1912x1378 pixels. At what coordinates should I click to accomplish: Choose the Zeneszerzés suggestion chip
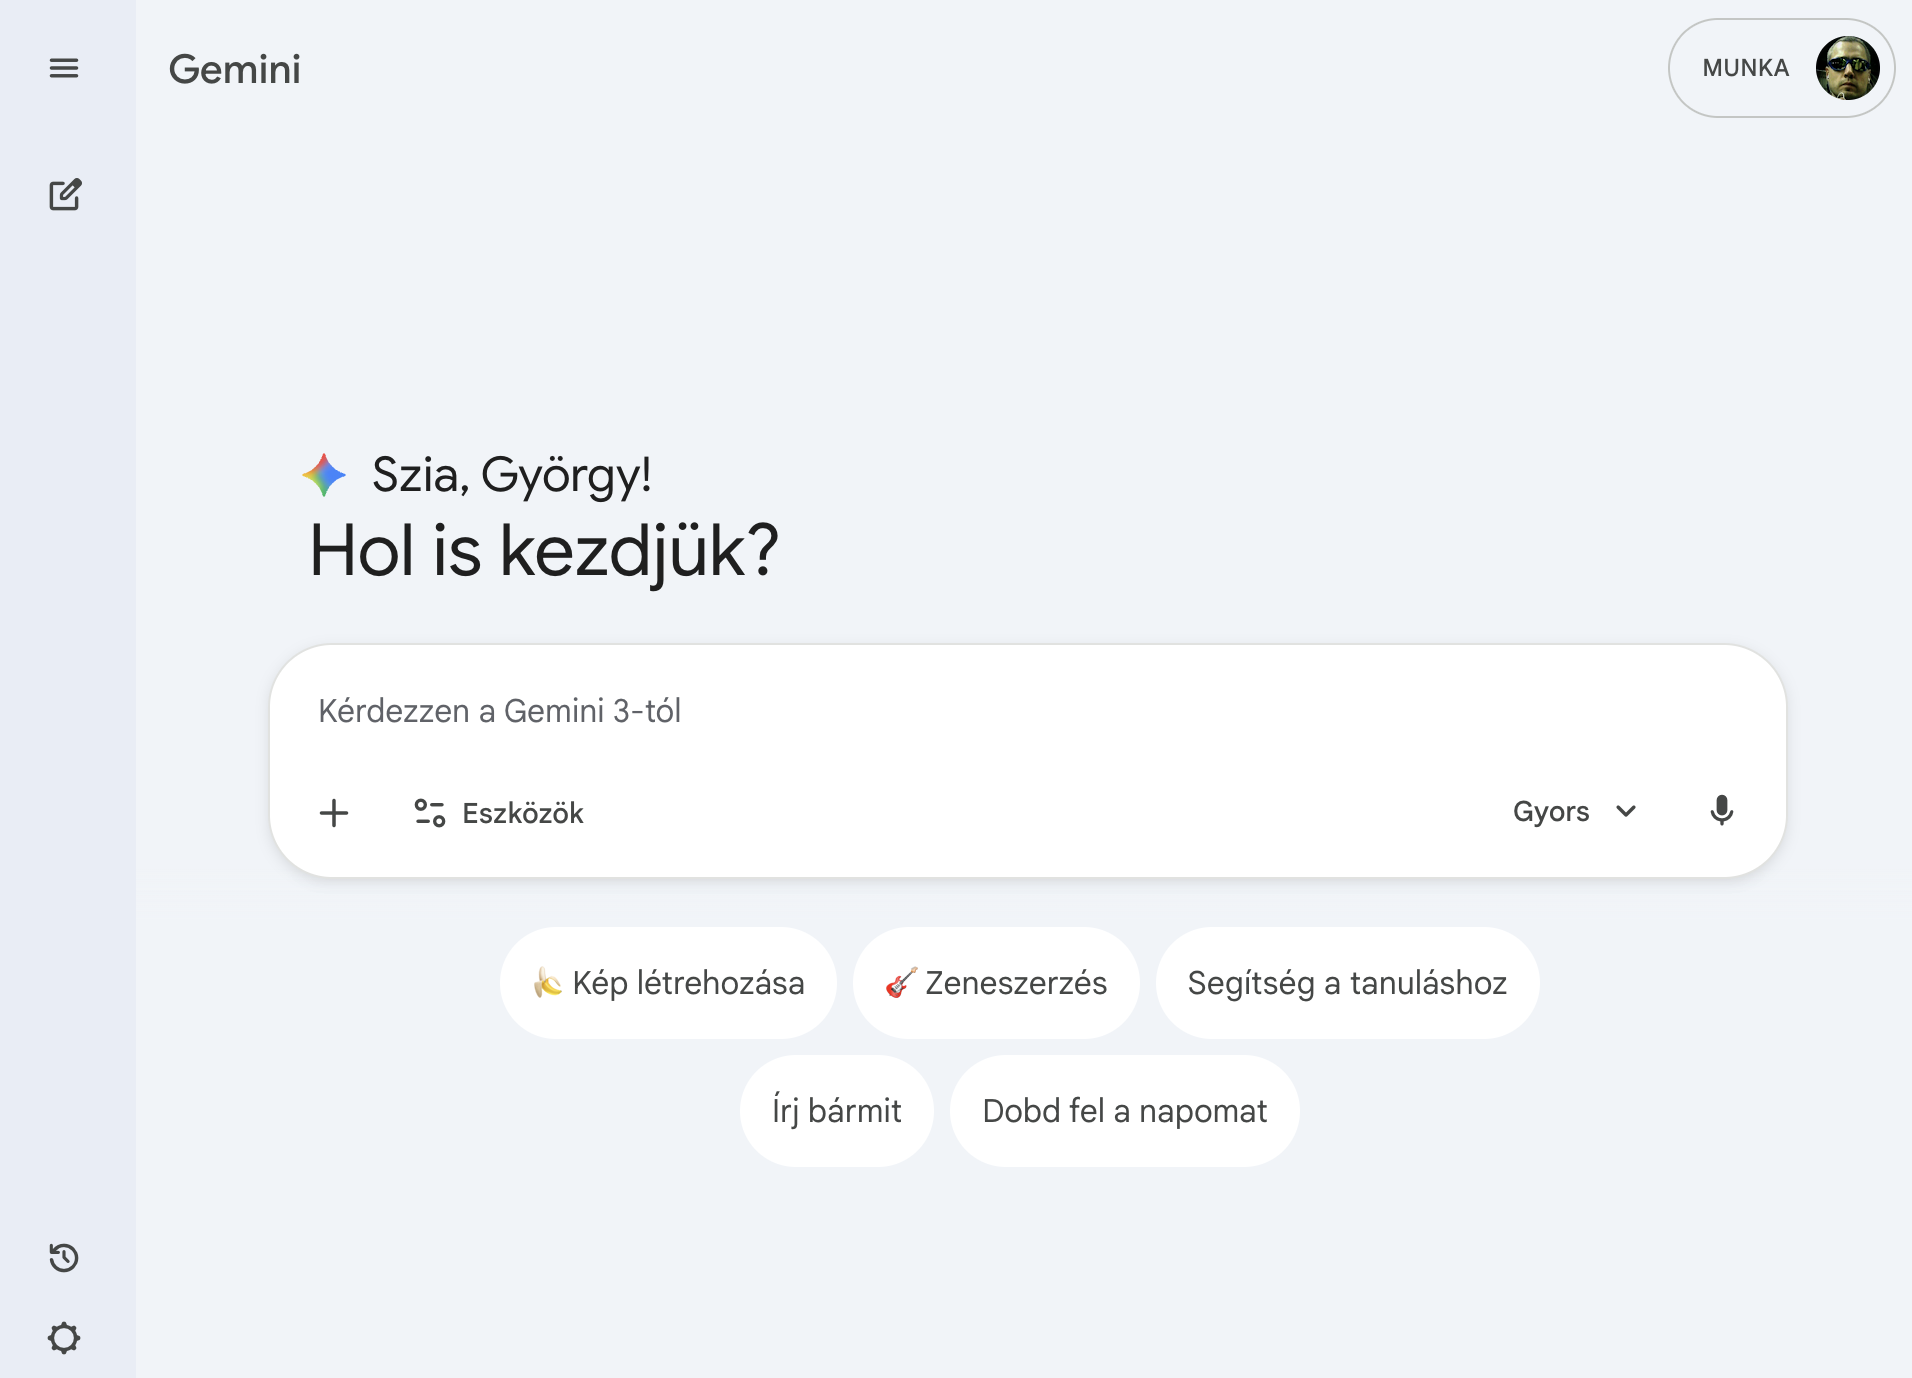pos(996,983)
